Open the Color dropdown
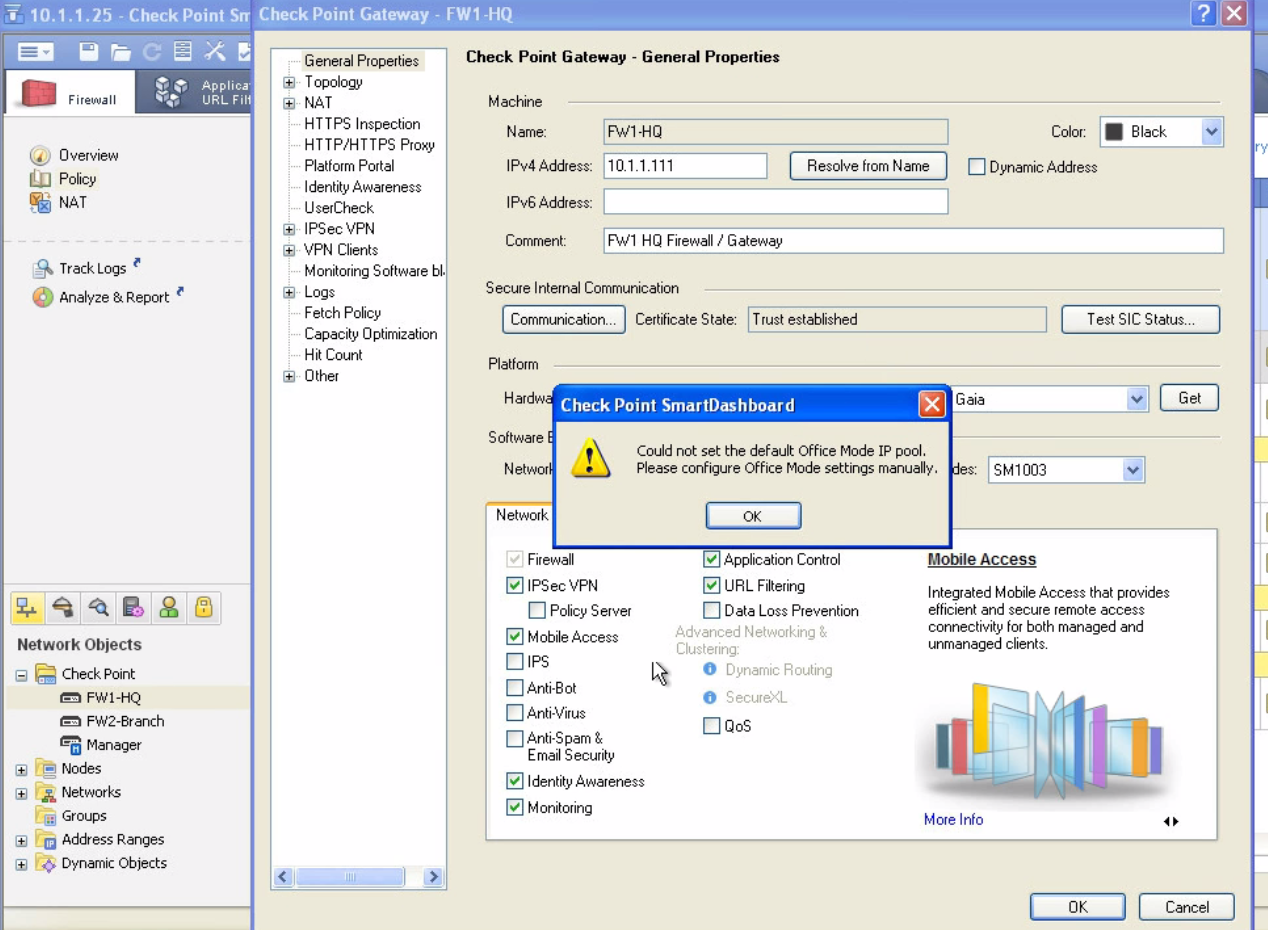Viewport: 1268px width, 930px height. 1211,132
